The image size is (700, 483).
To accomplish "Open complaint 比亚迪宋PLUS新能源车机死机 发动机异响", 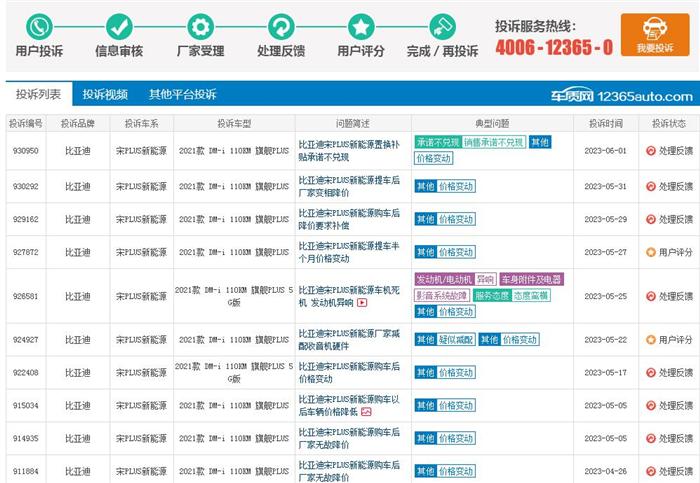I will tap(349, 296).
